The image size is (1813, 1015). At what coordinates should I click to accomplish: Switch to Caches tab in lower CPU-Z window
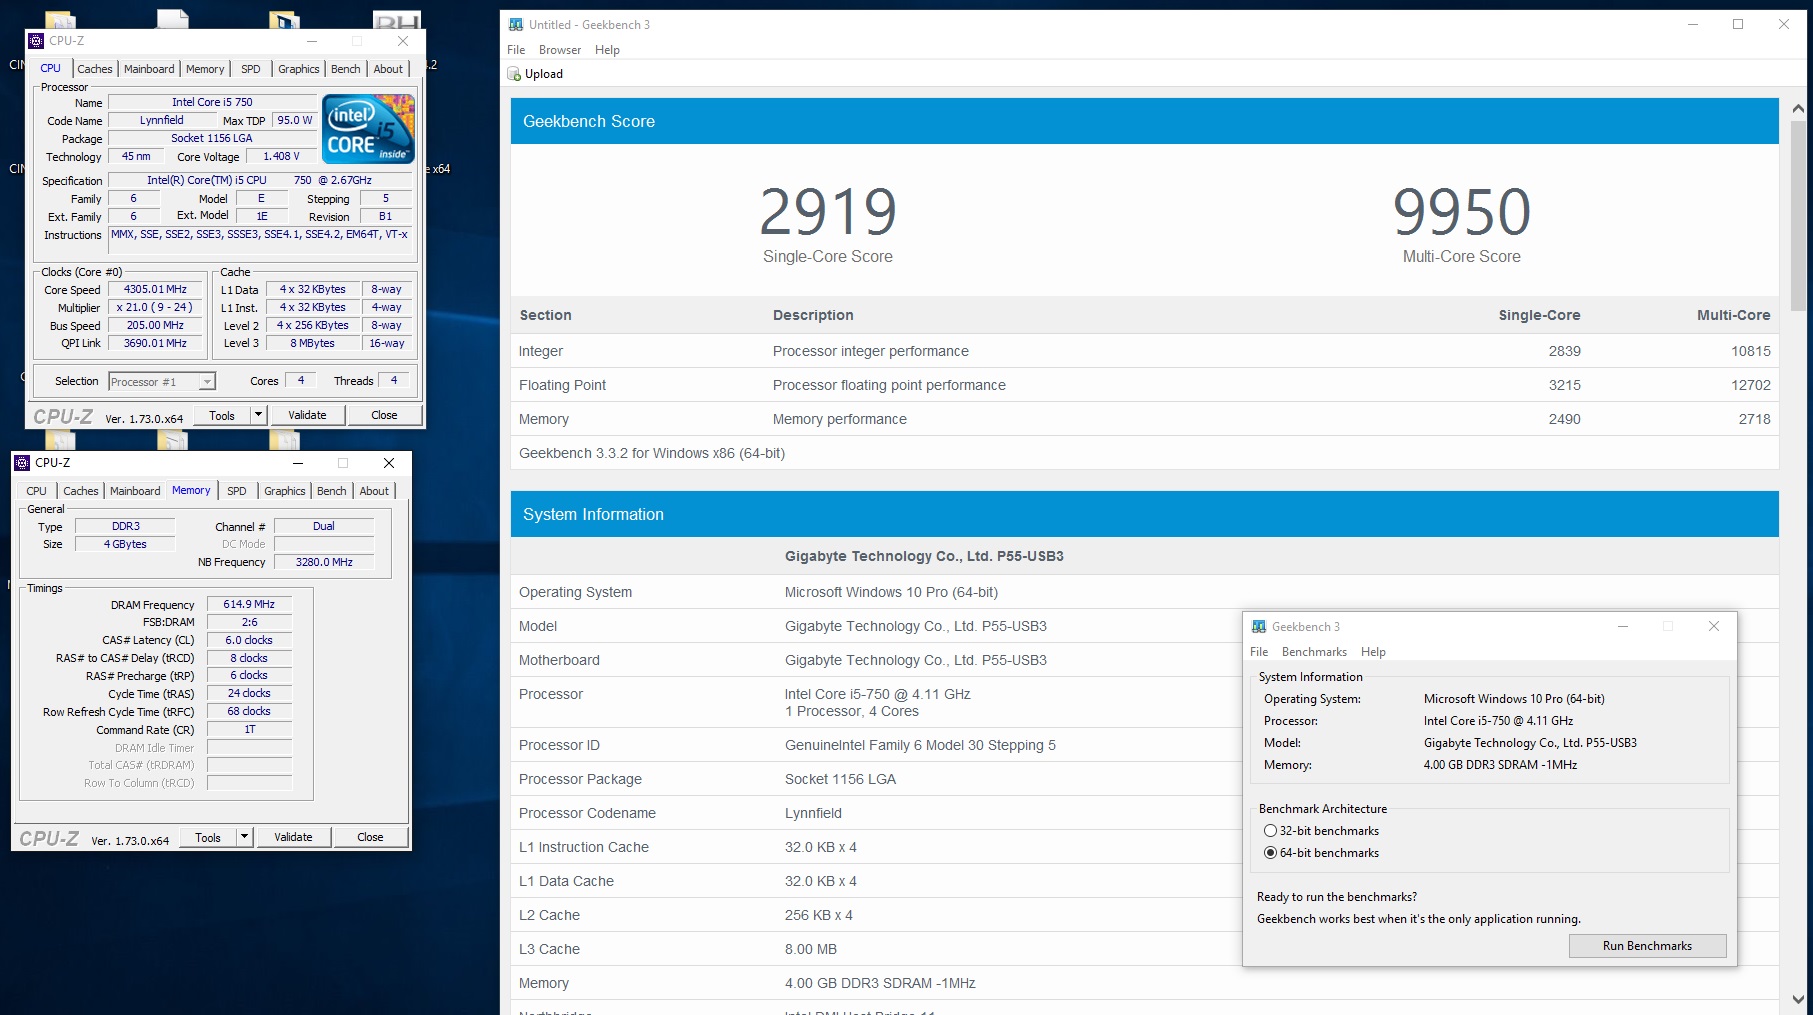81,491
